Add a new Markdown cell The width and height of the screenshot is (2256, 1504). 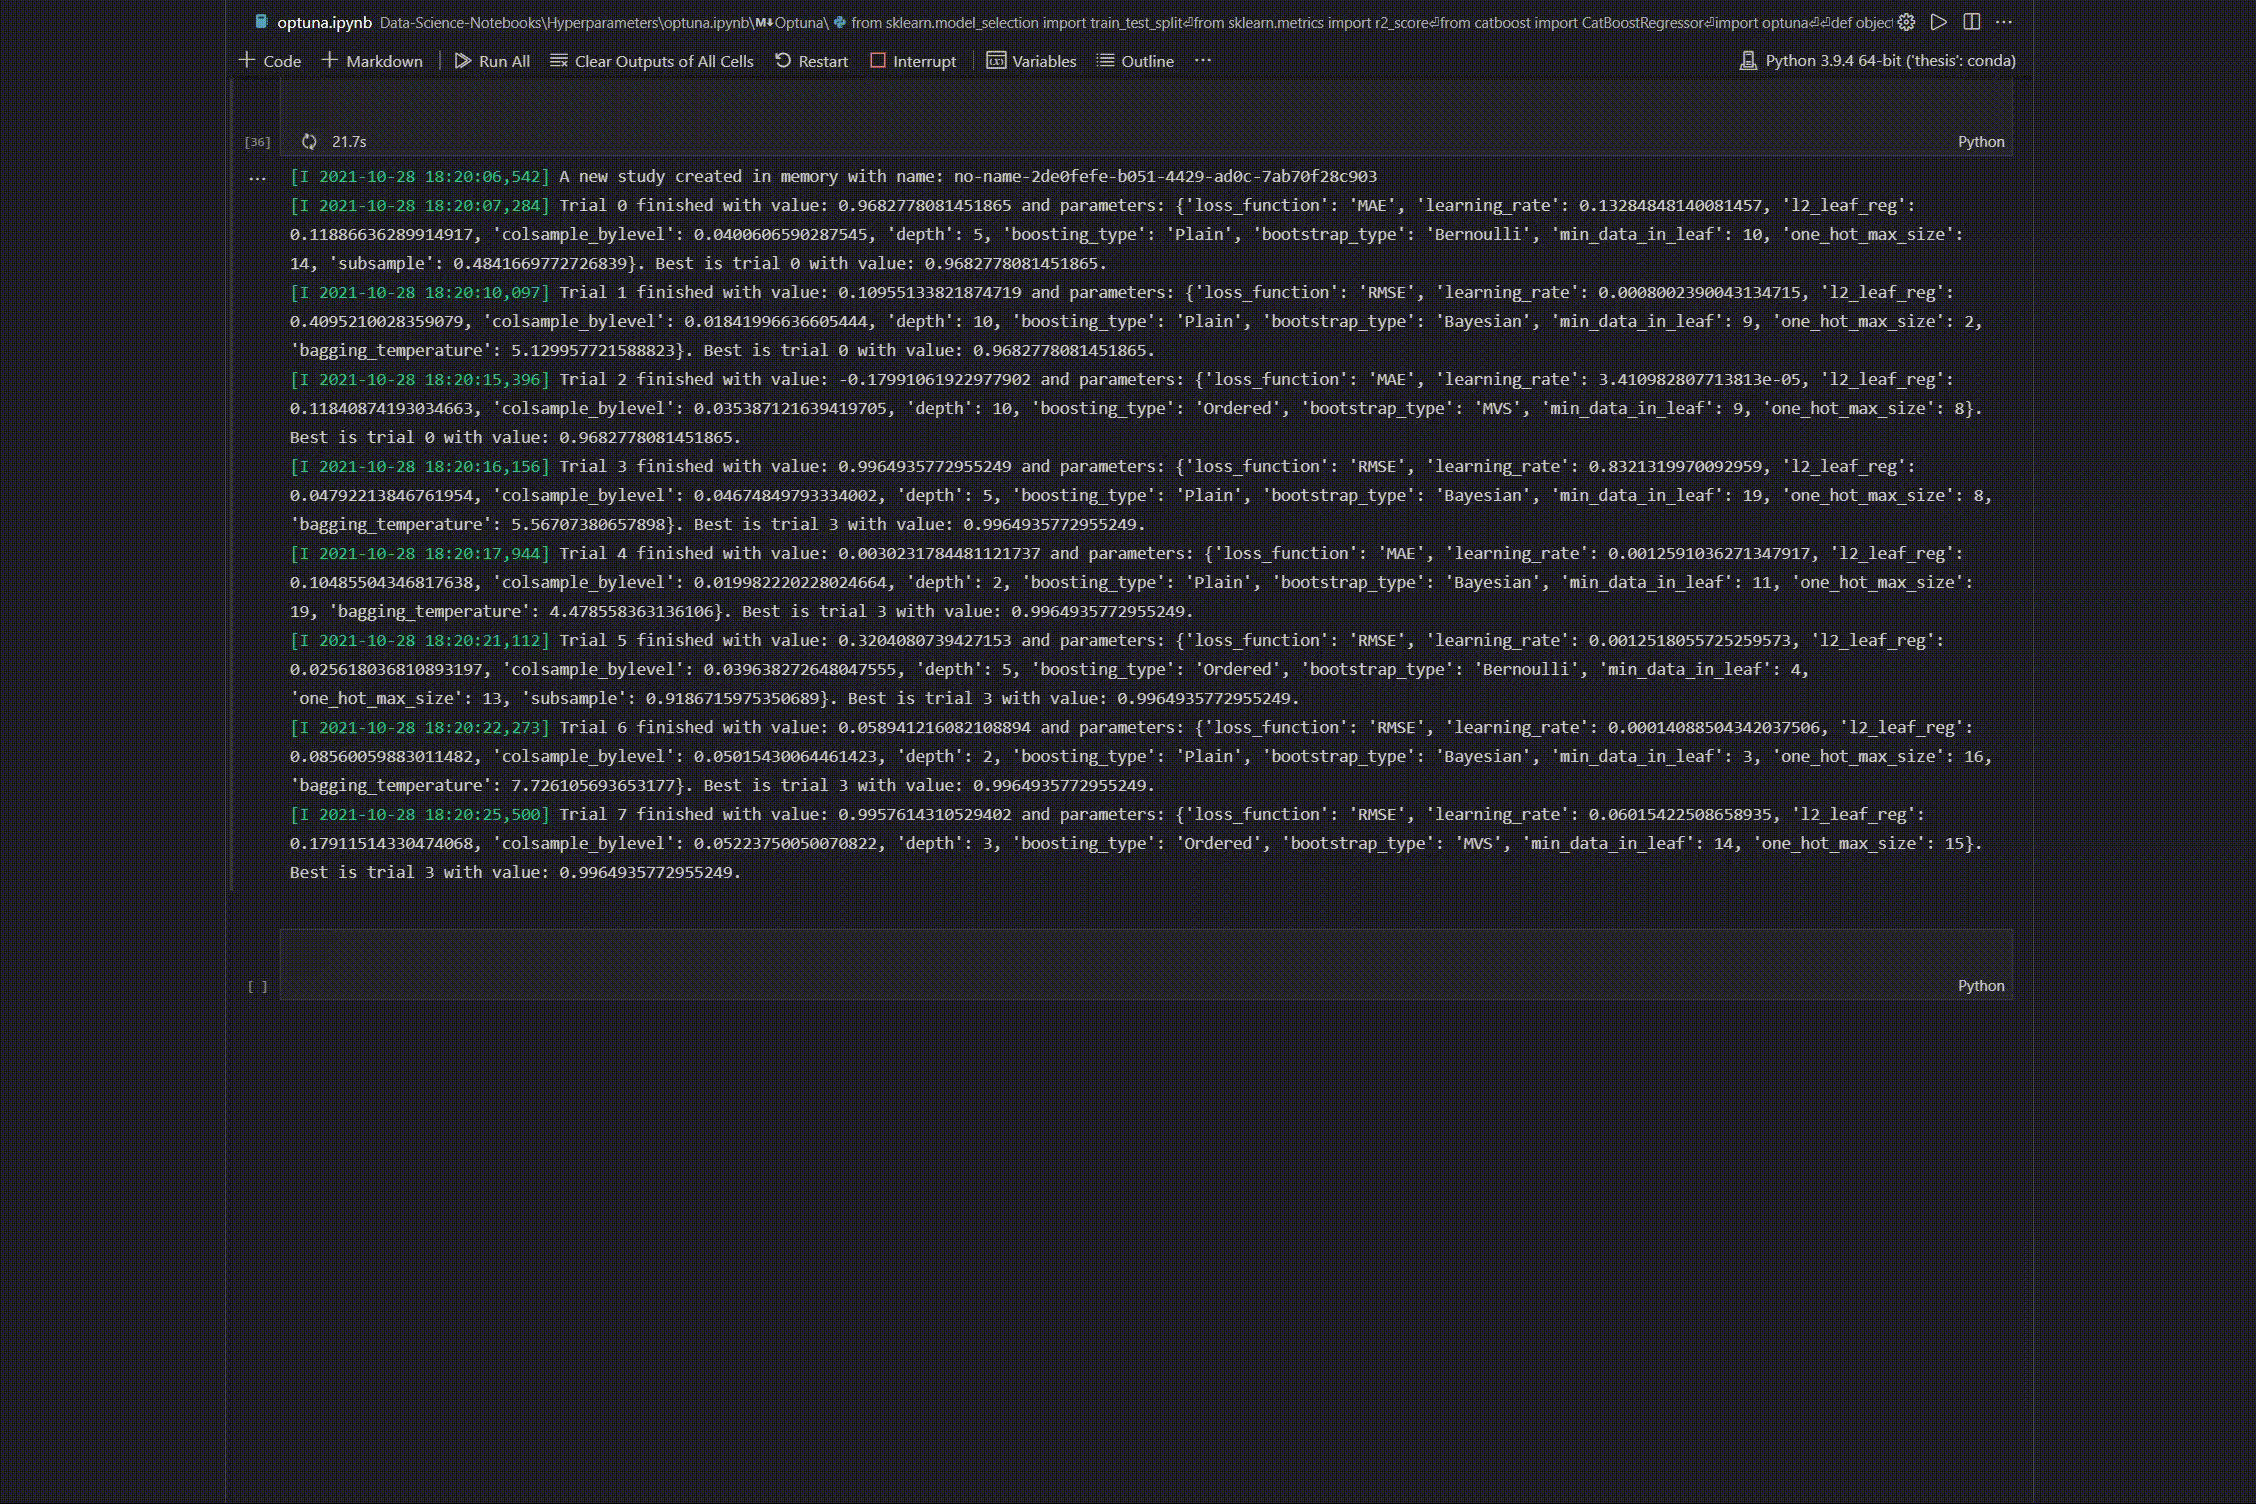[x=372, y=61]
